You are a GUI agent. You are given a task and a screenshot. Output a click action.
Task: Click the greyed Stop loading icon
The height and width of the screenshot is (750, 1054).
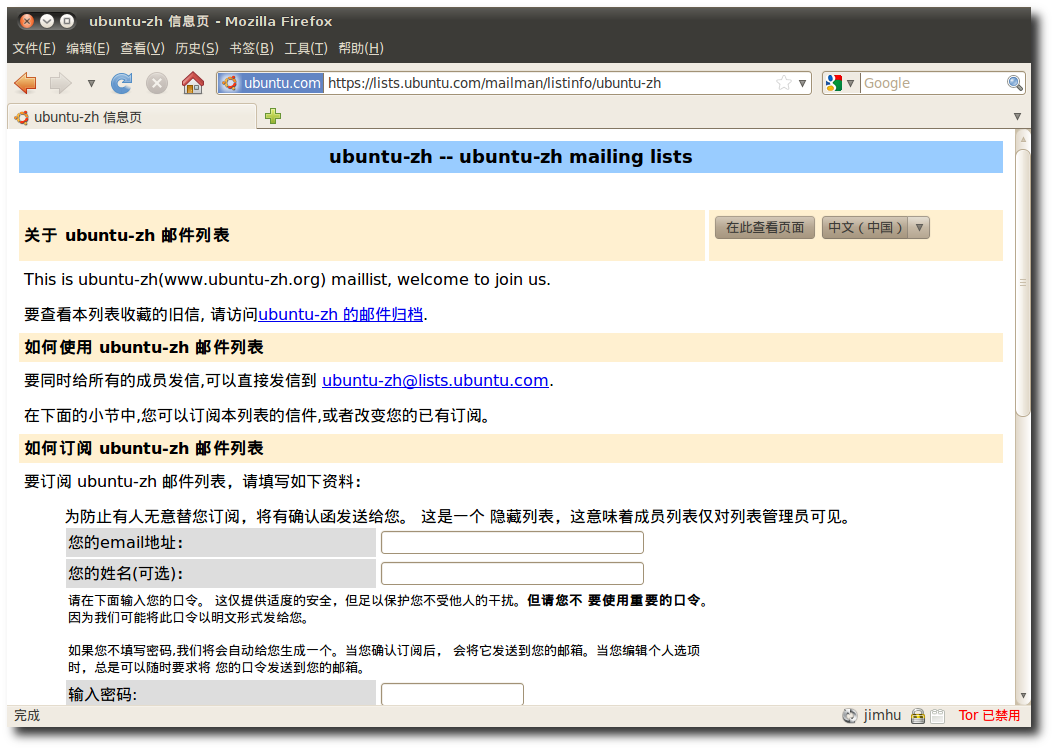point(157,83)
